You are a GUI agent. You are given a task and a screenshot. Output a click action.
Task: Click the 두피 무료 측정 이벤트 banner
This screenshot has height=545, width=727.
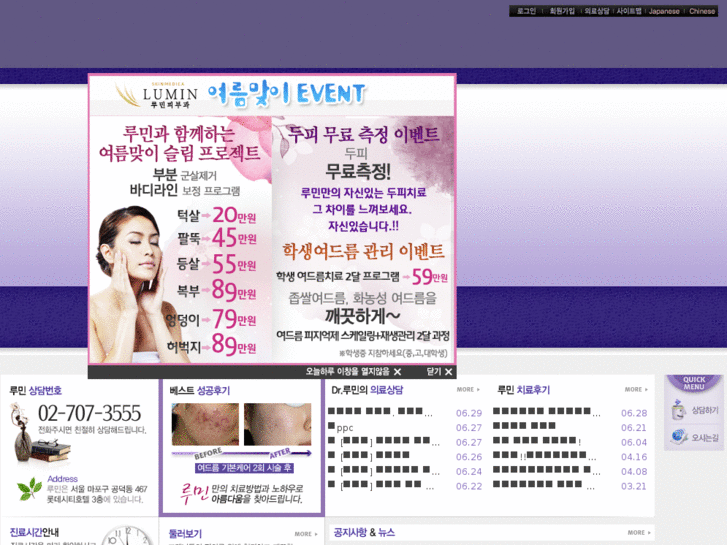(x=363, y=135)
